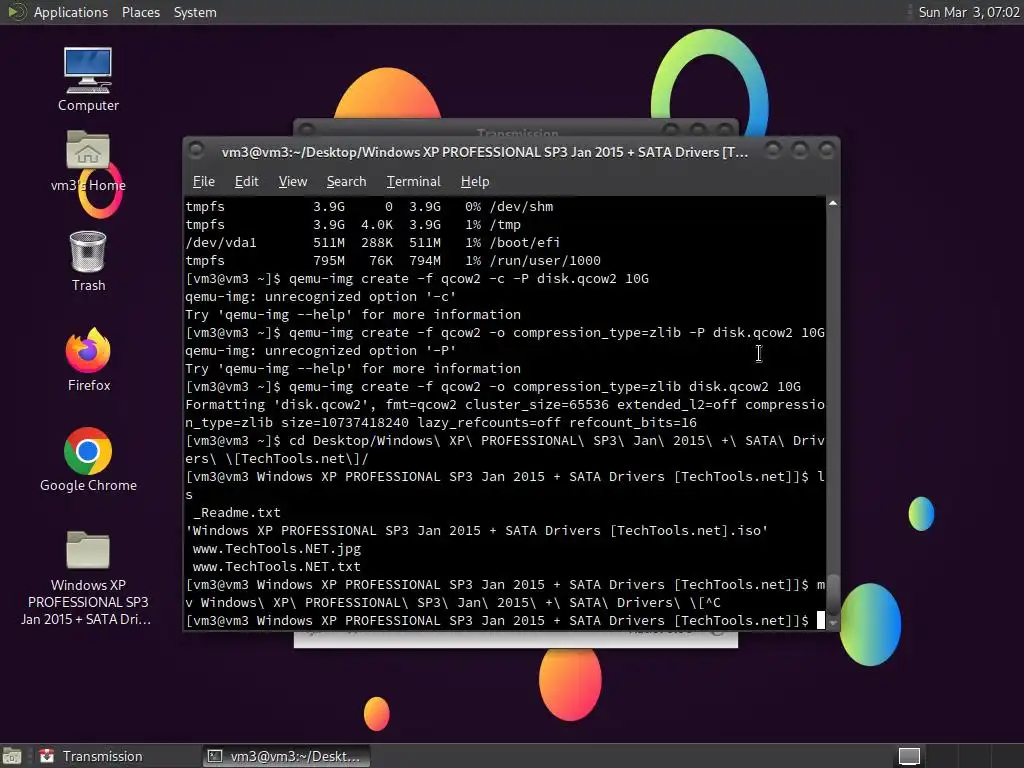
Task: Click the clock showing Sun Mar 3, 07:02
Action: (x=968, y=12)
